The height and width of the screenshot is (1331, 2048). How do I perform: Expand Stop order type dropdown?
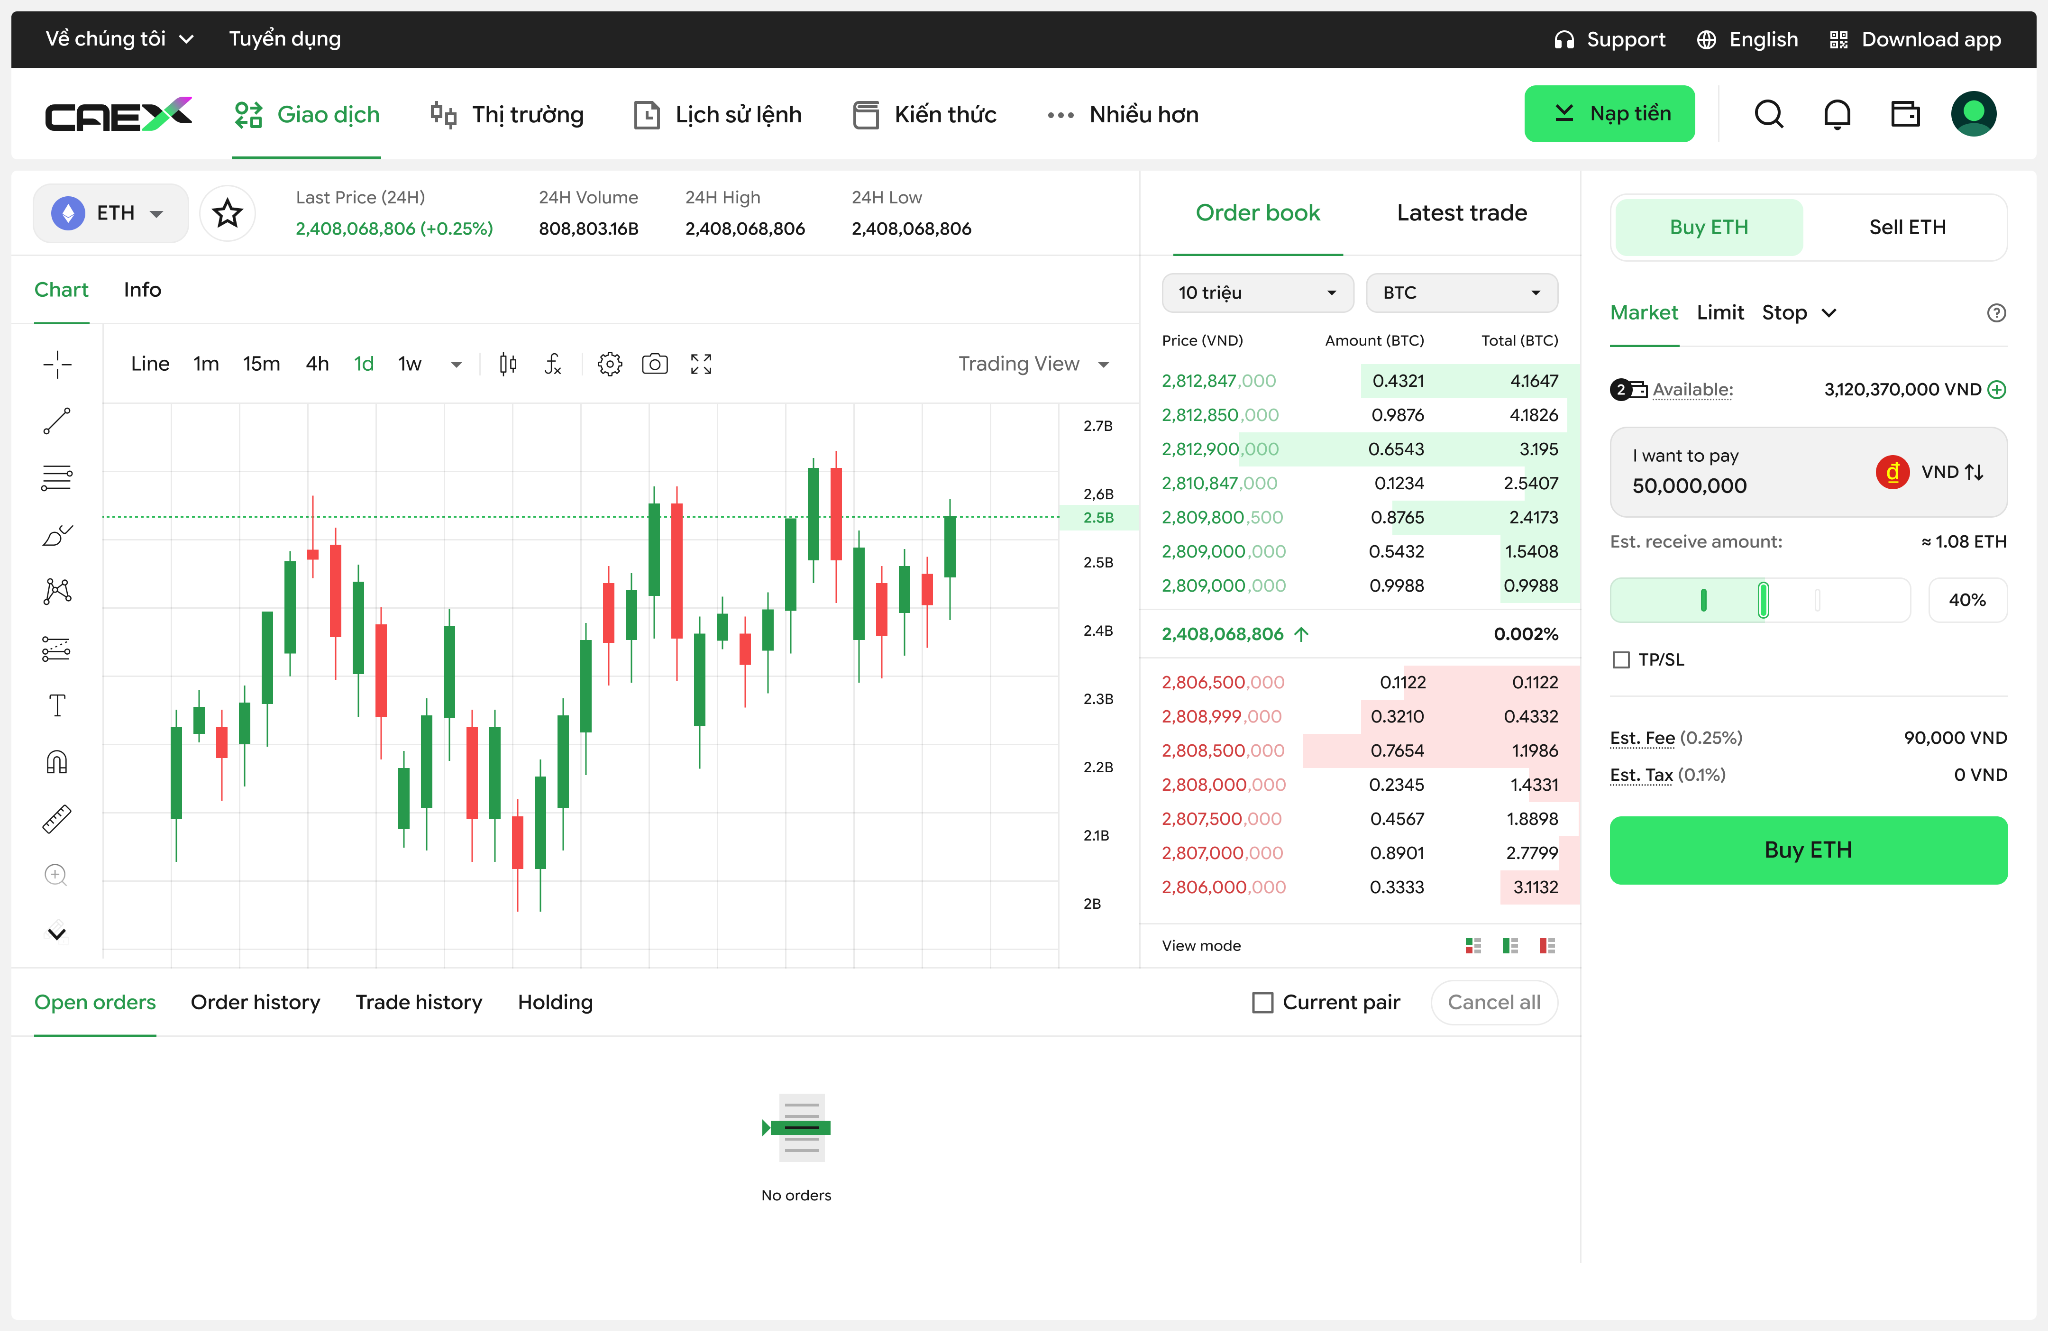tap(1799, 313)
